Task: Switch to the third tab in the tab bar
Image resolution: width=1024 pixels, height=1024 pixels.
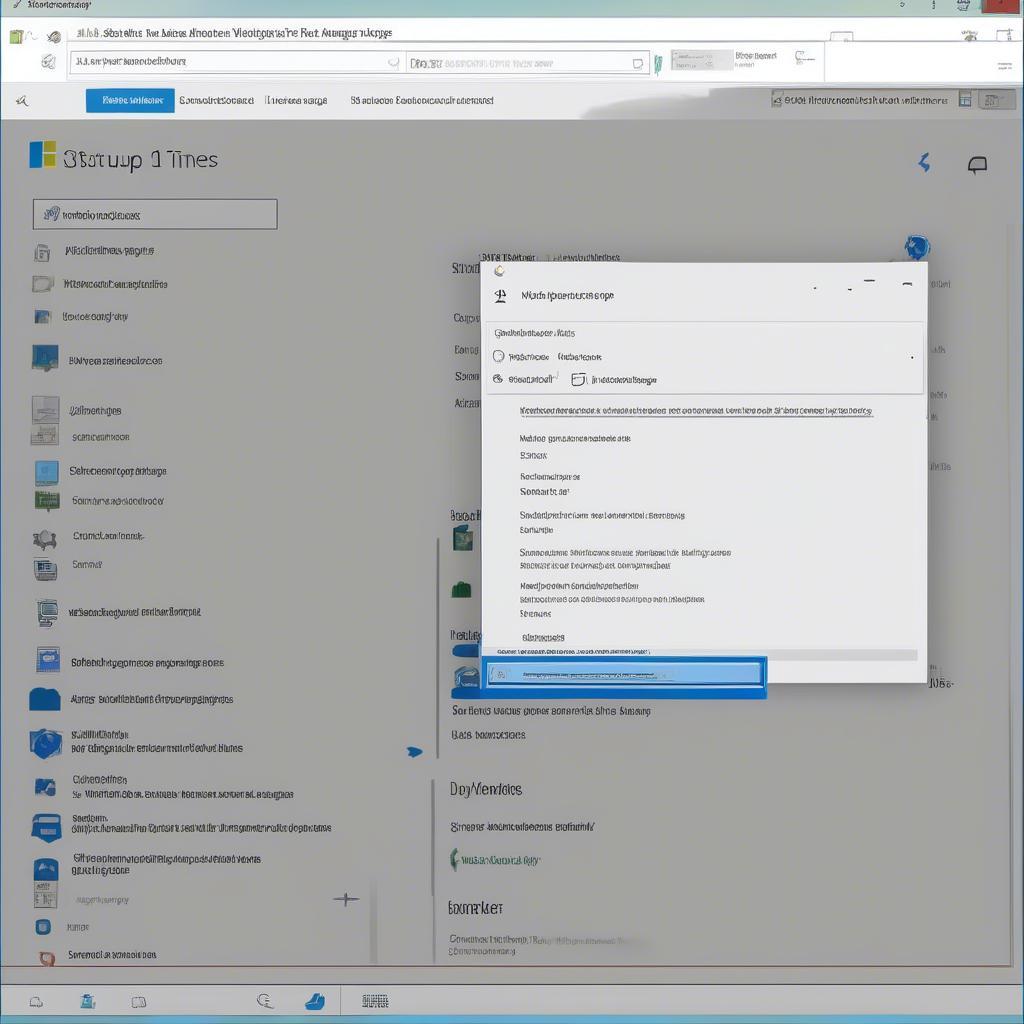Action: click(296, 101)
